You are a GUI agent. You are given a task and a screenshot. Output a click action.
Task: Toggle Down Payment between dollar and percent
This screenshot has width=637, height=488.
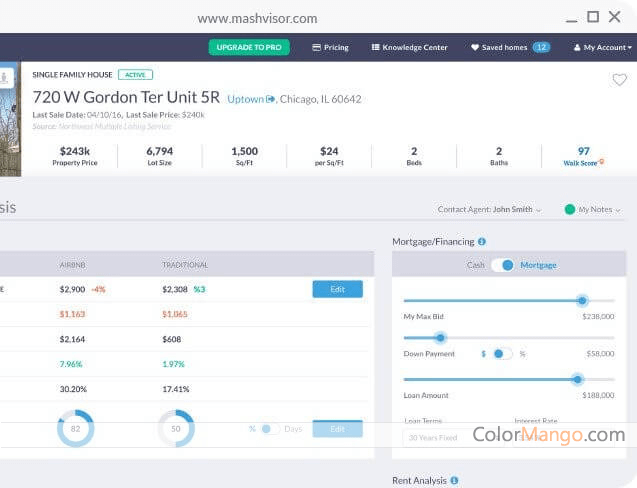click(x=503, y=354)
